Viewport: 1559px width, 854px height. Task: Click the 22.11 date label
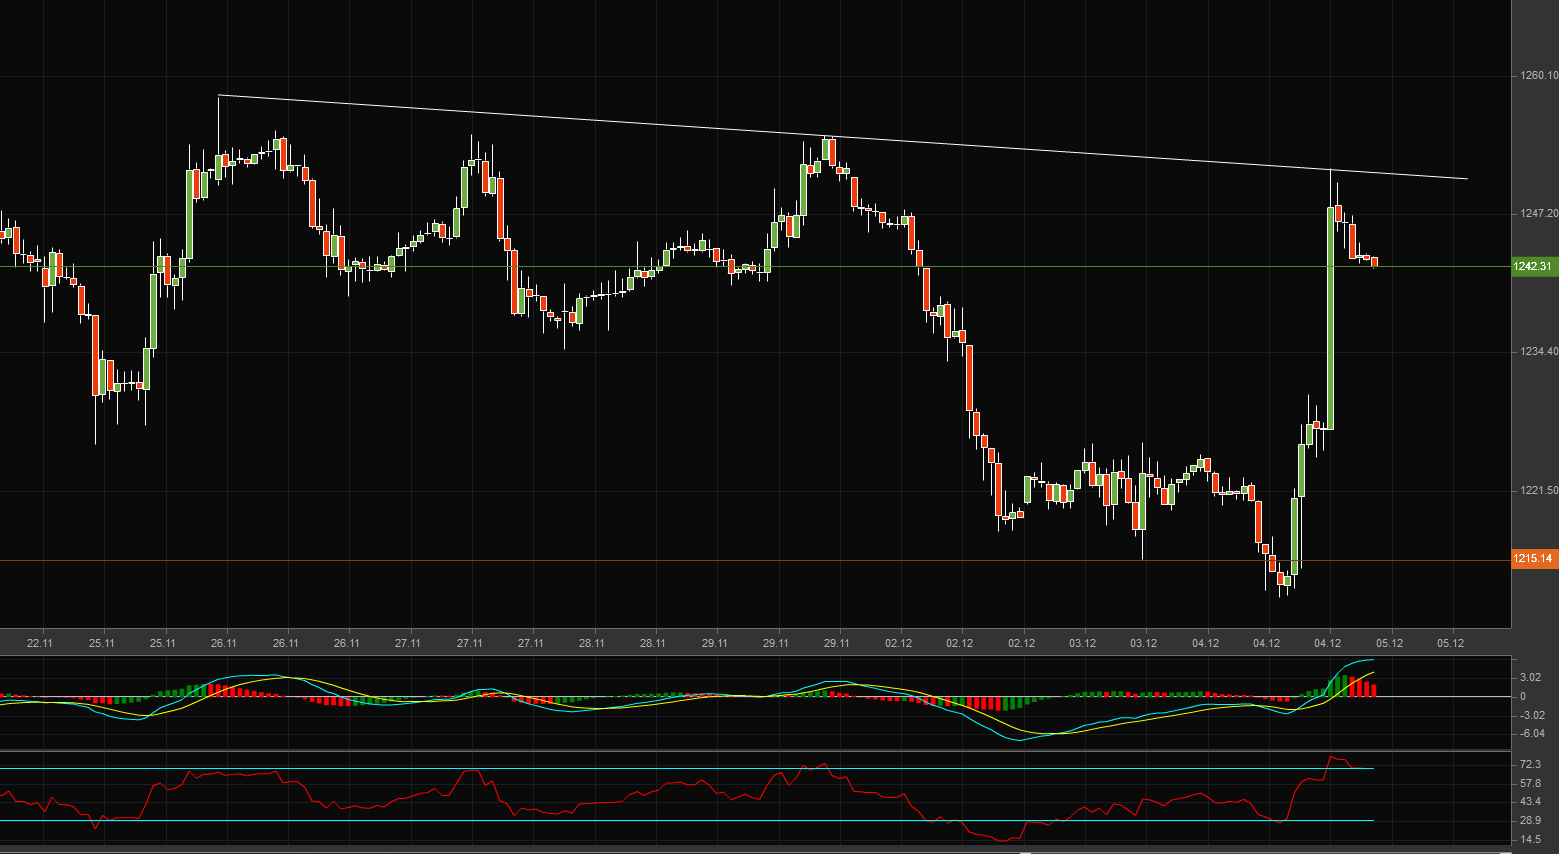pyautogui.click(x=40, y=644)
